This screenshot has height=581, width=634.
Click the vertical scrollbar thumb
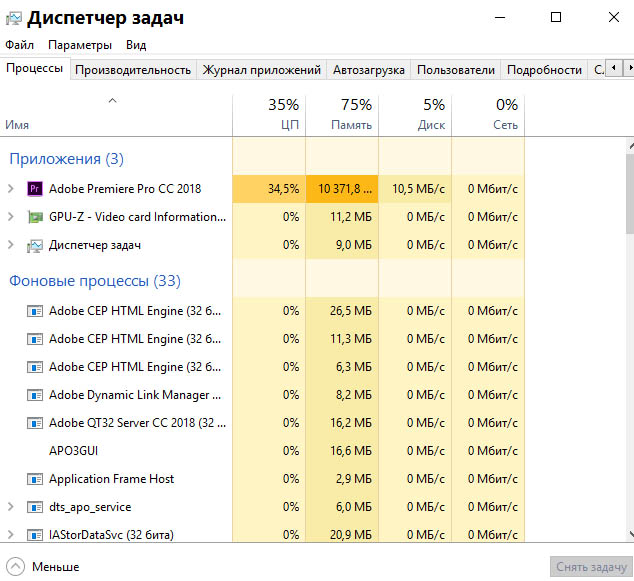click(630, 193)
